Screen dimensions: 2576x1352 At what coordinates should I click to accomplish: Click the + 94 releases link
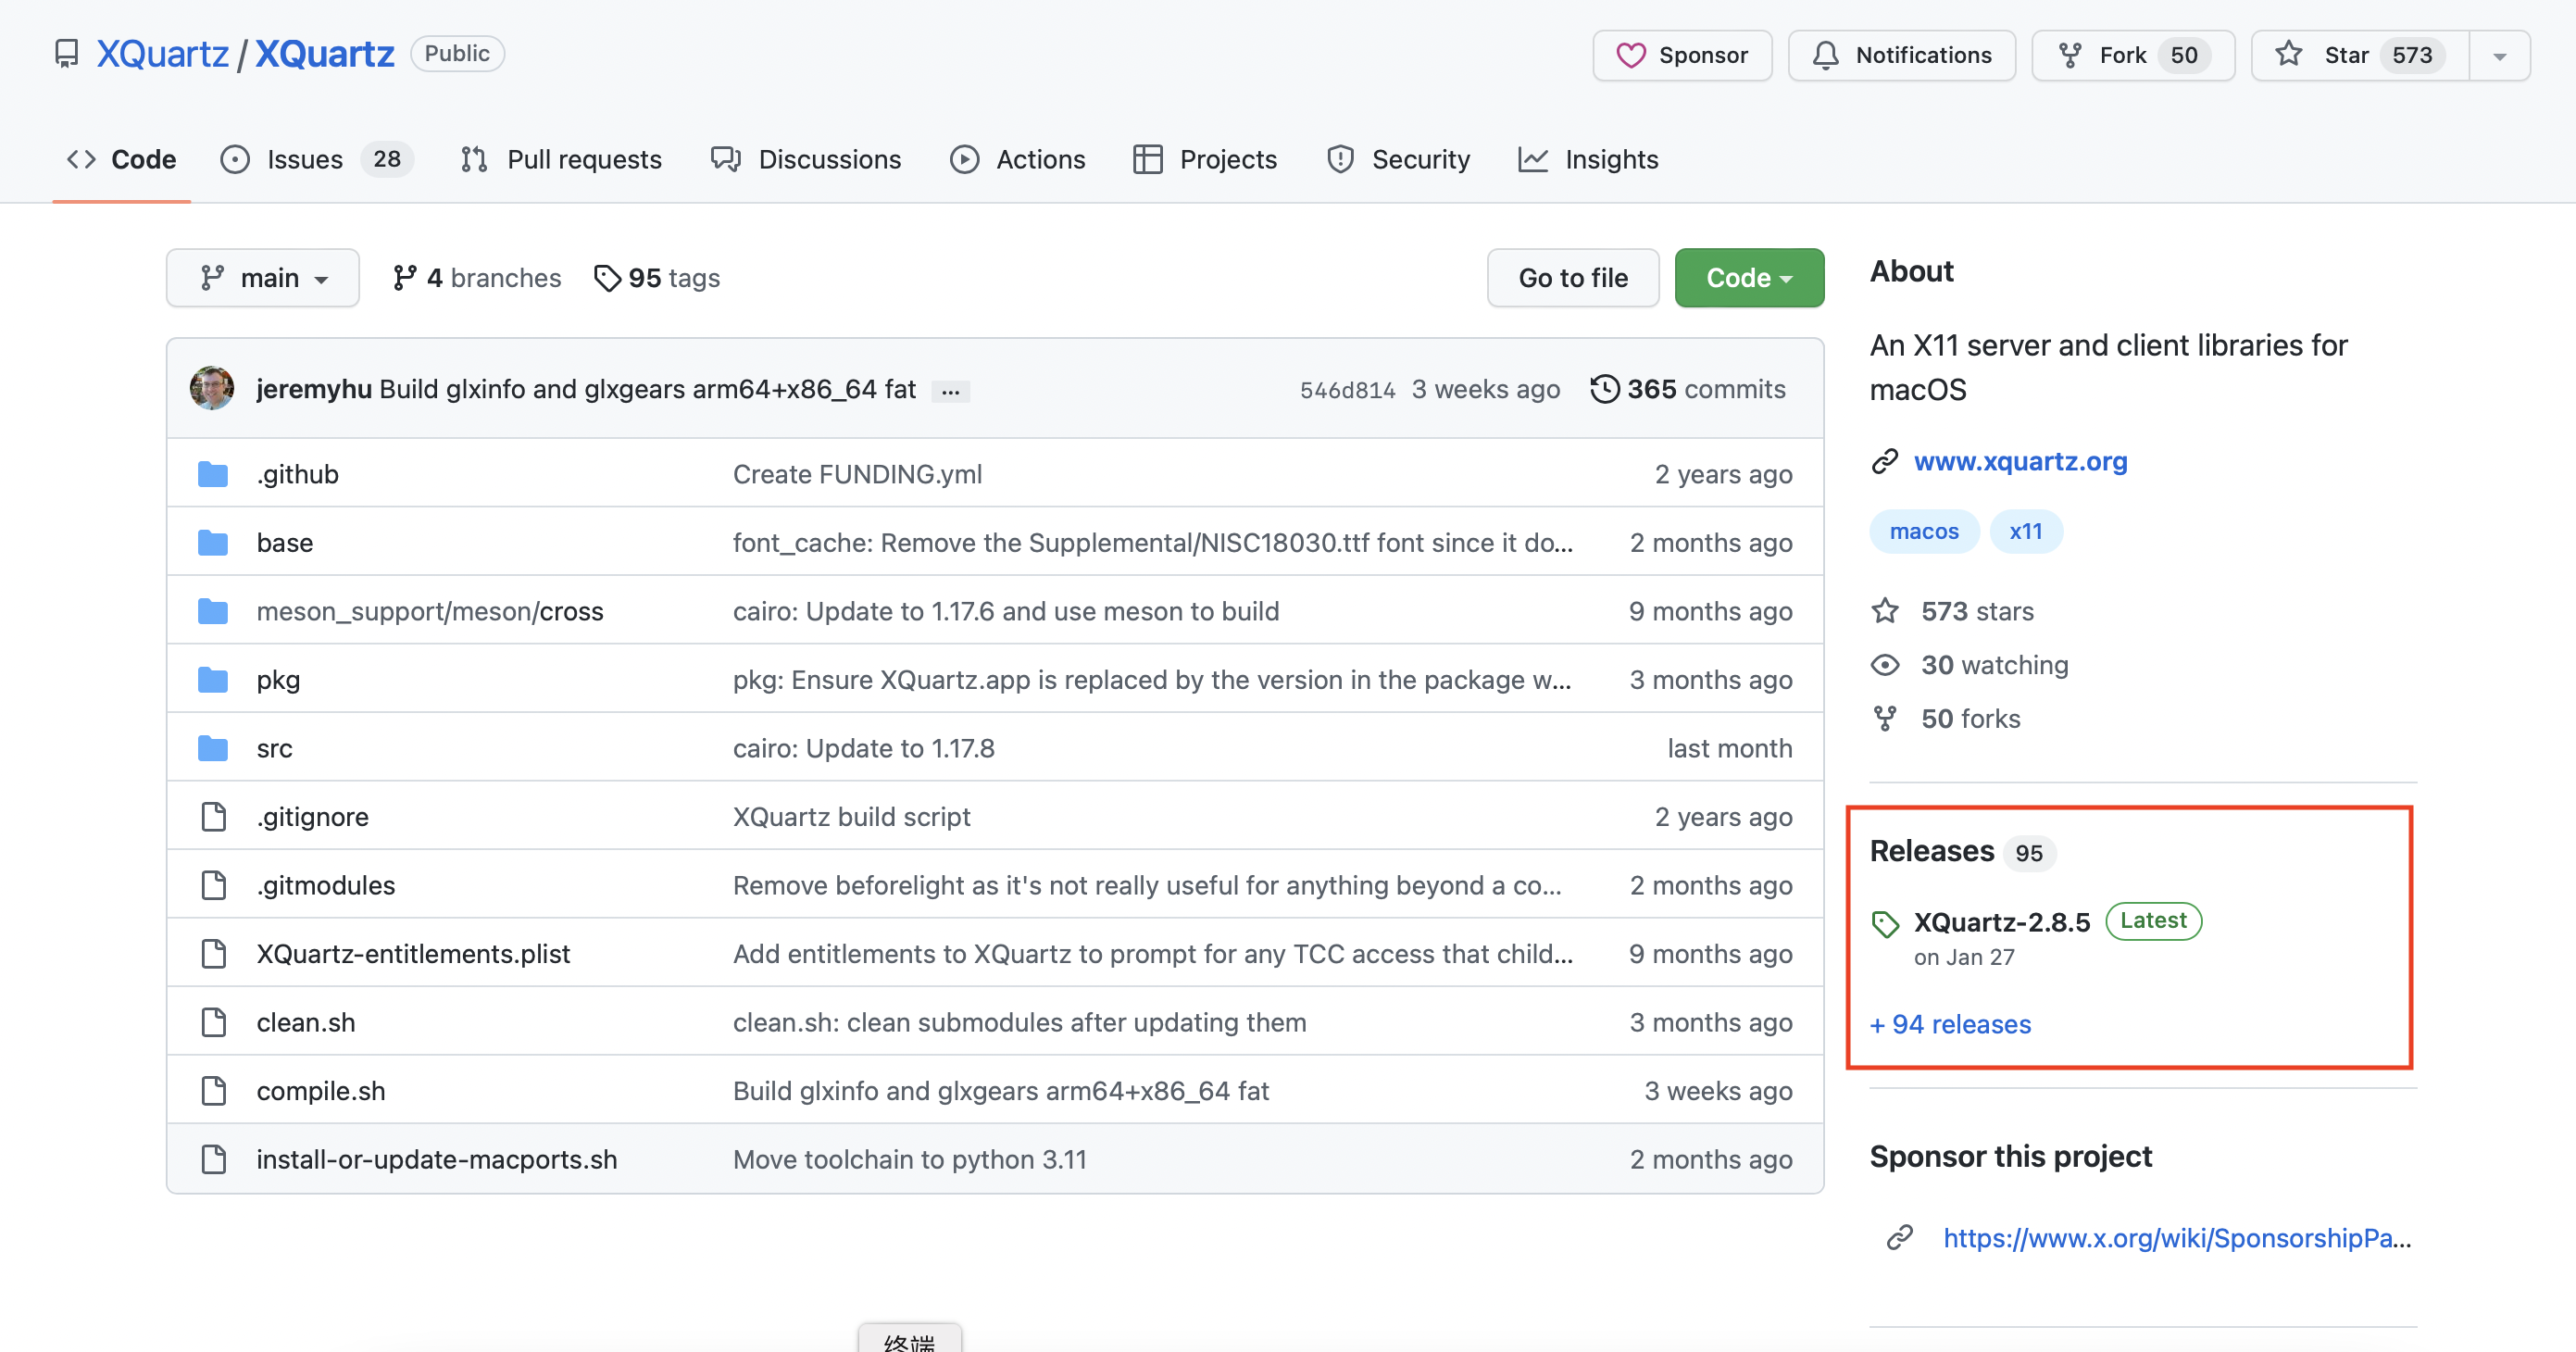click(x=1949, y=1023)
